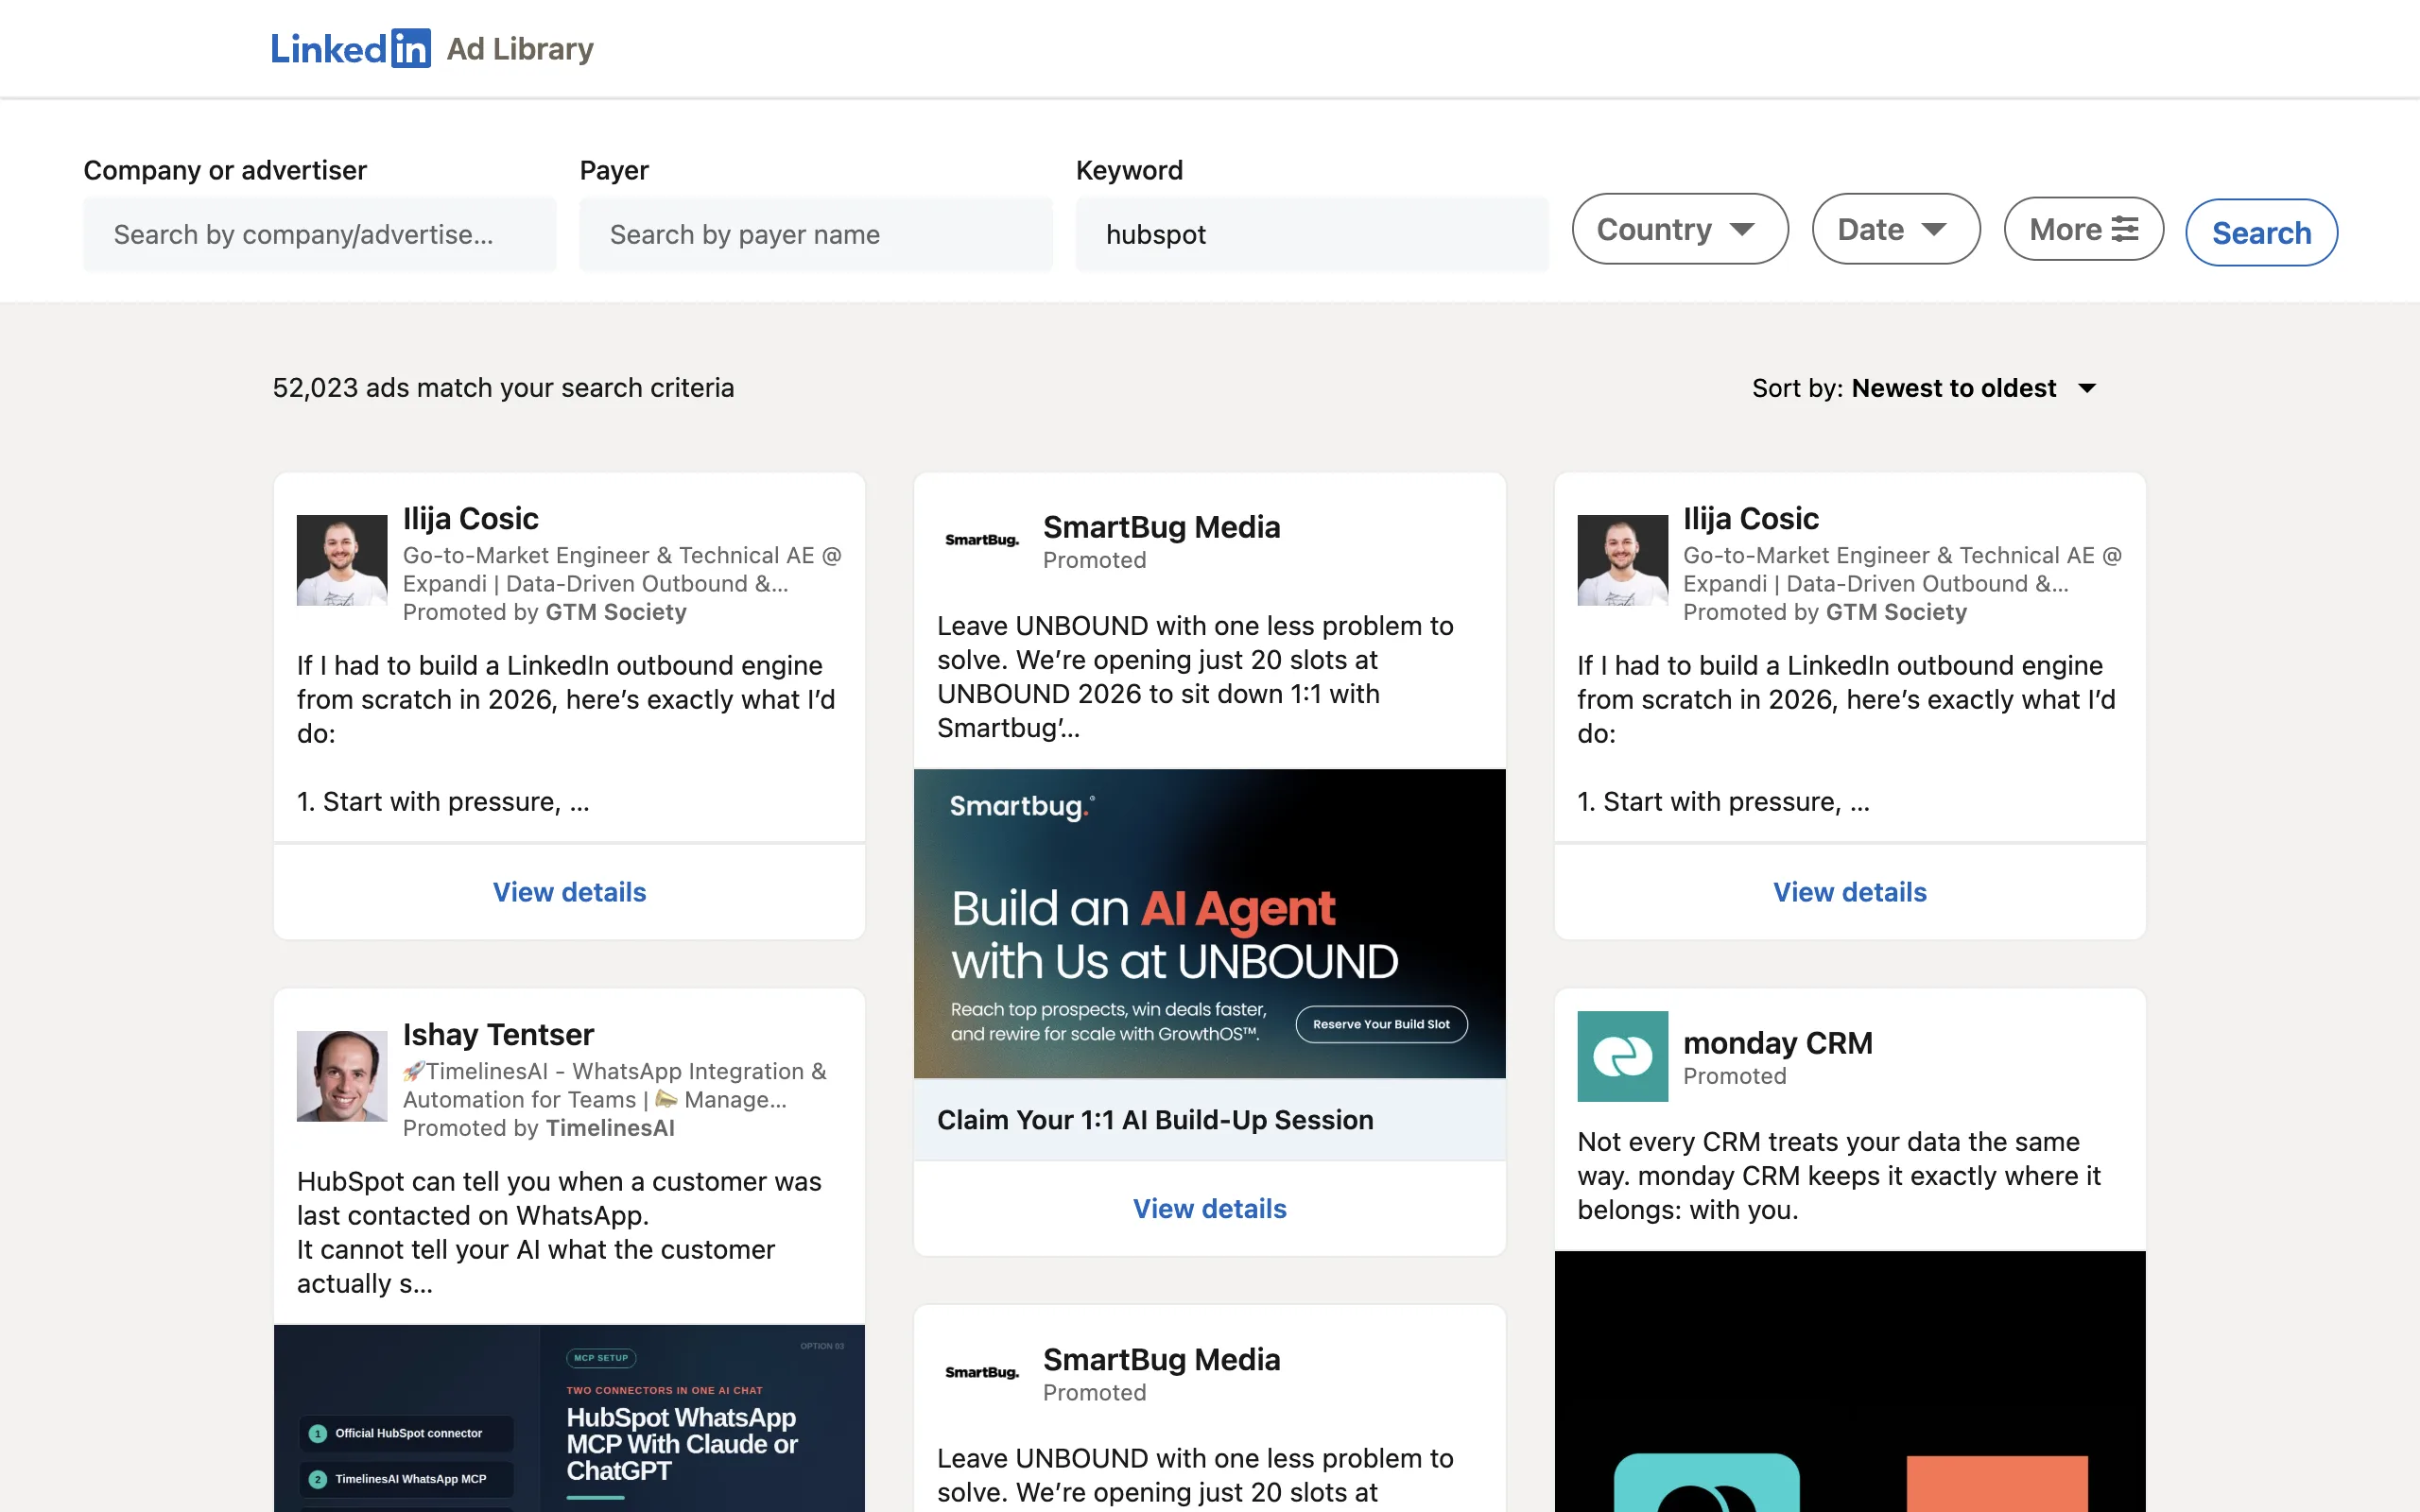
Task: Open the monday CRM ad black image
Action: [1849, 1381]
